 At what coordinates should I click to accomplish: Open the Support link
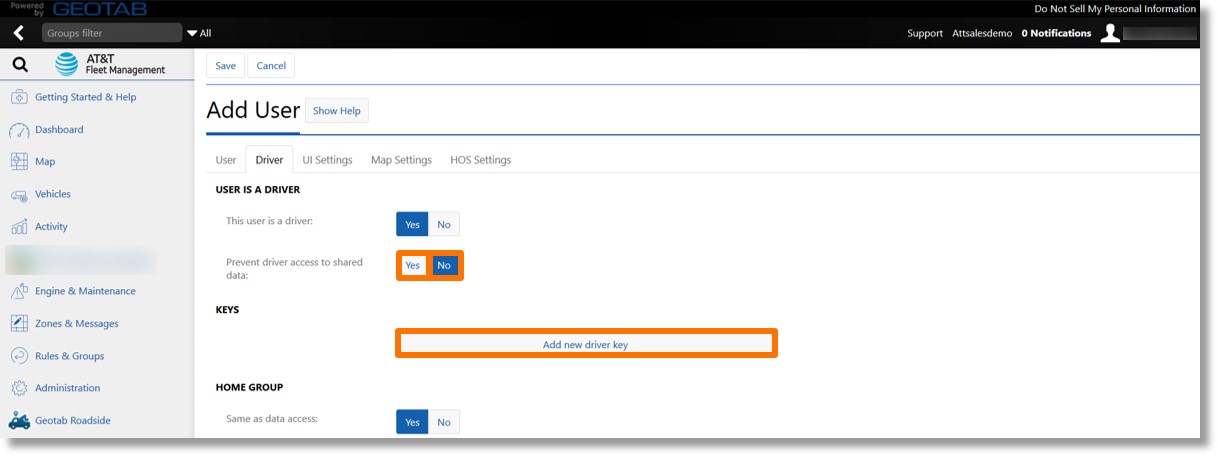tap(925, 33)
